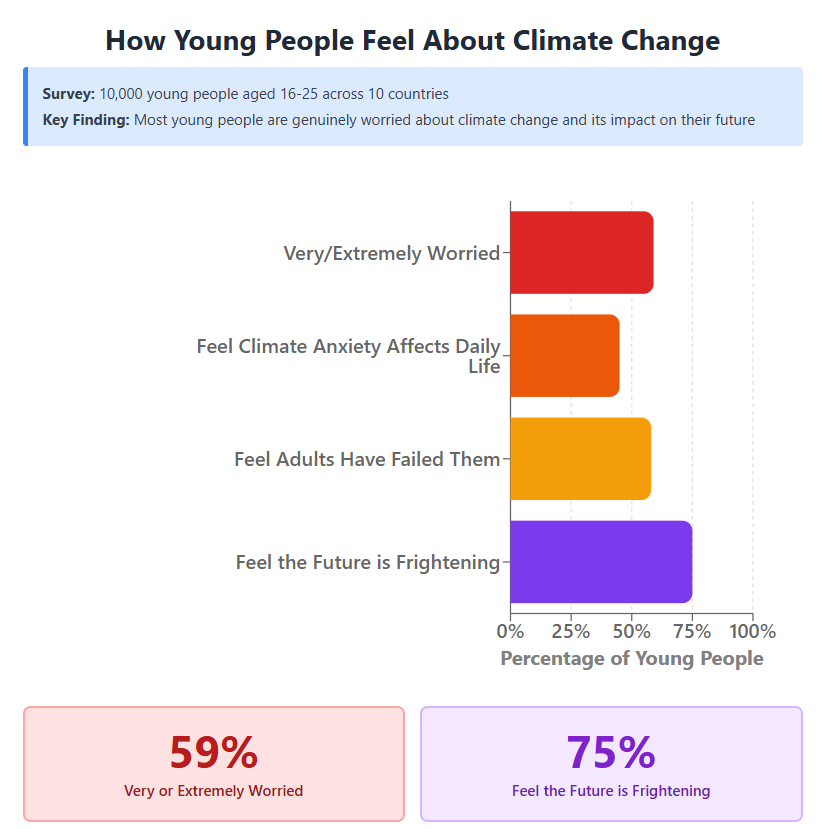The image size is (819, 829).
Task: Select "Feel Climate Anxiety Affects Daily Life" label
Action: [349, 356]
